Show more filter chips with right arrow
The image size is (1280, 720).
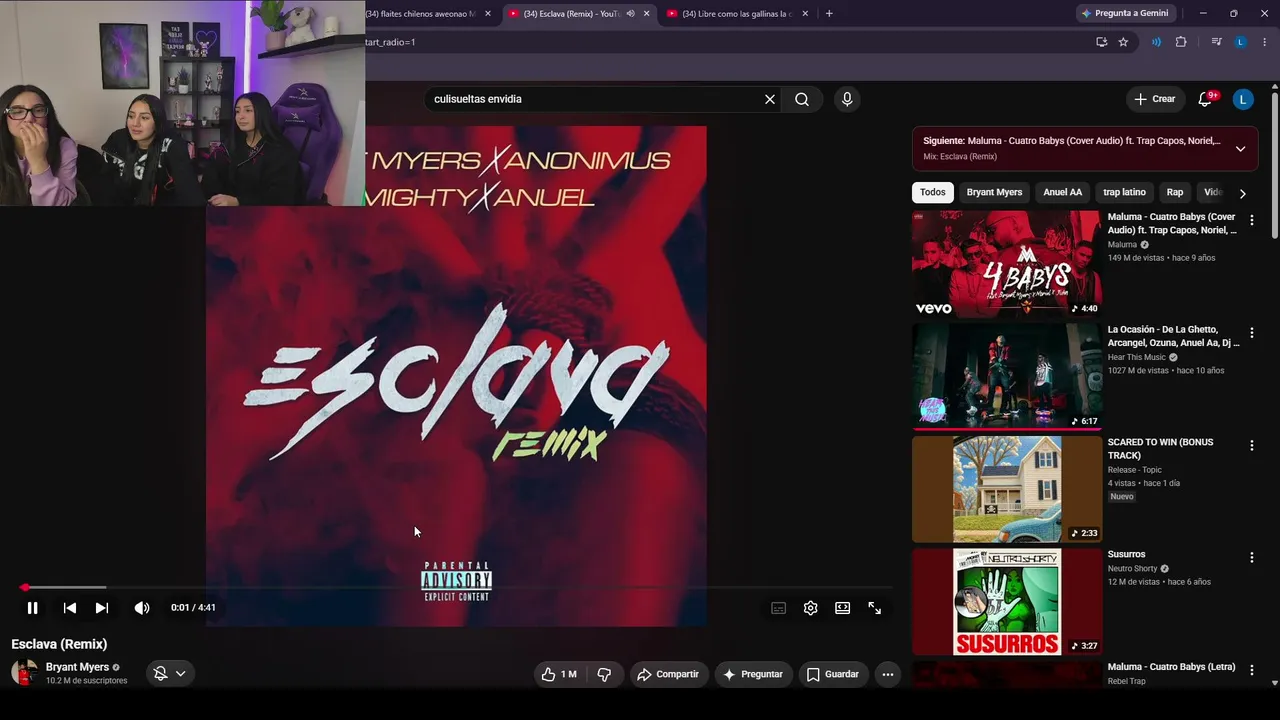tap(1243, 193)
